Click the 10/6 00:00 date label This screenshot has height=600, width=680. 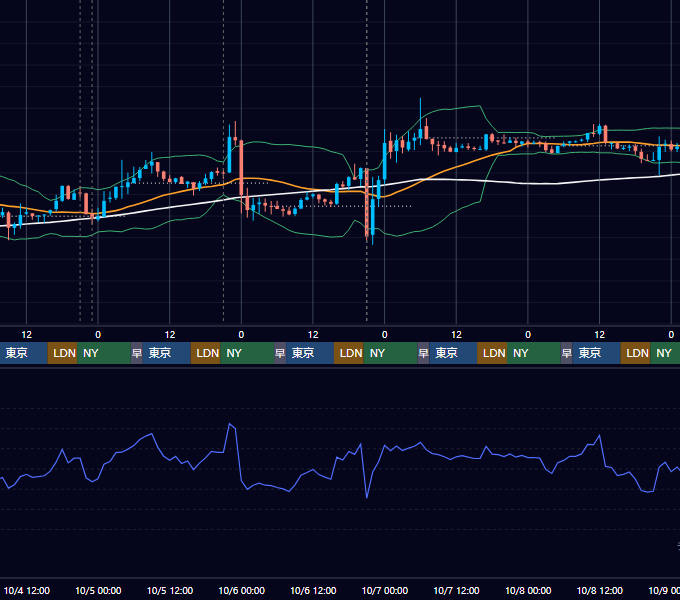[242, 590]
